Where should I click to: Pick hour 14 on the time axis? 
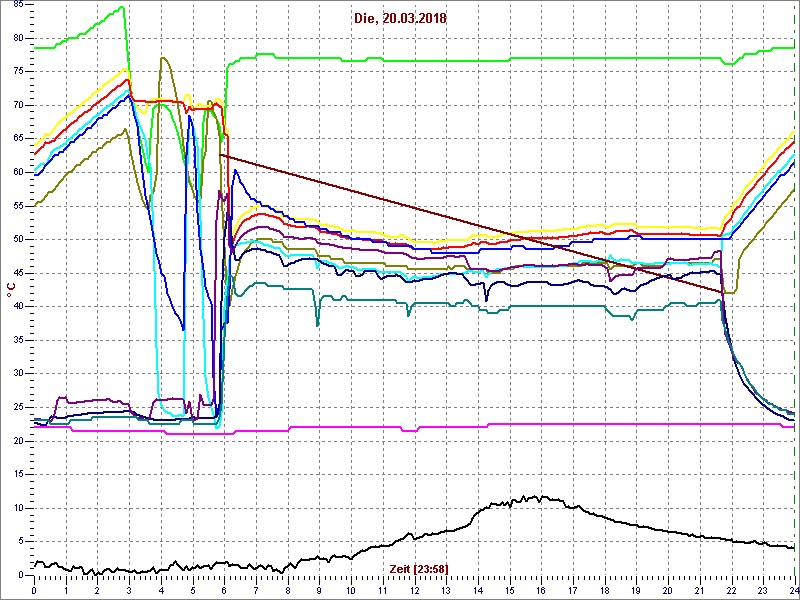point(478,589)
